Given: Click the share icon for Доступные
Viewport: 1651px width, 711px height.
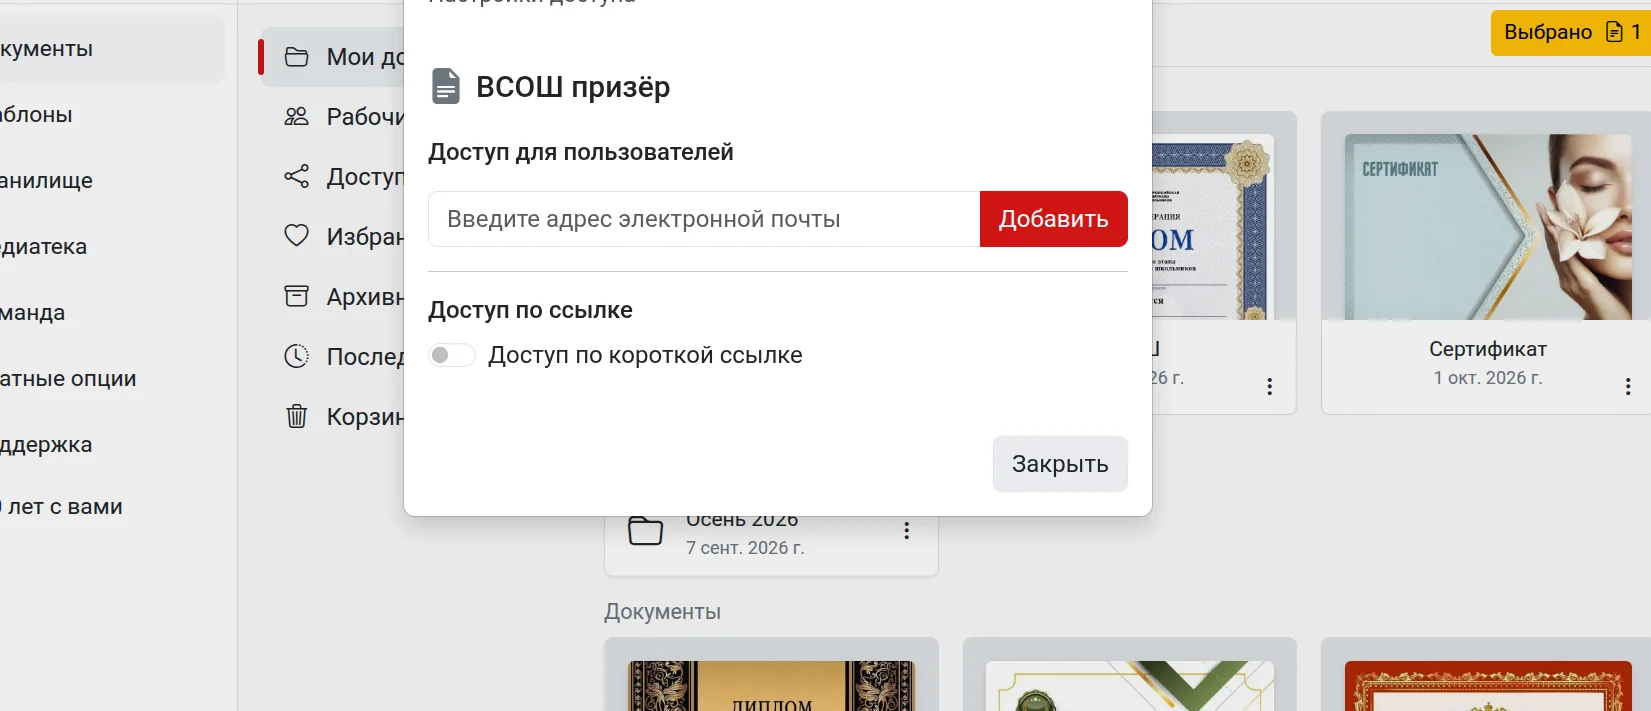Looking at the screenshot, I should pyautogui.click(x=297, y=177).
